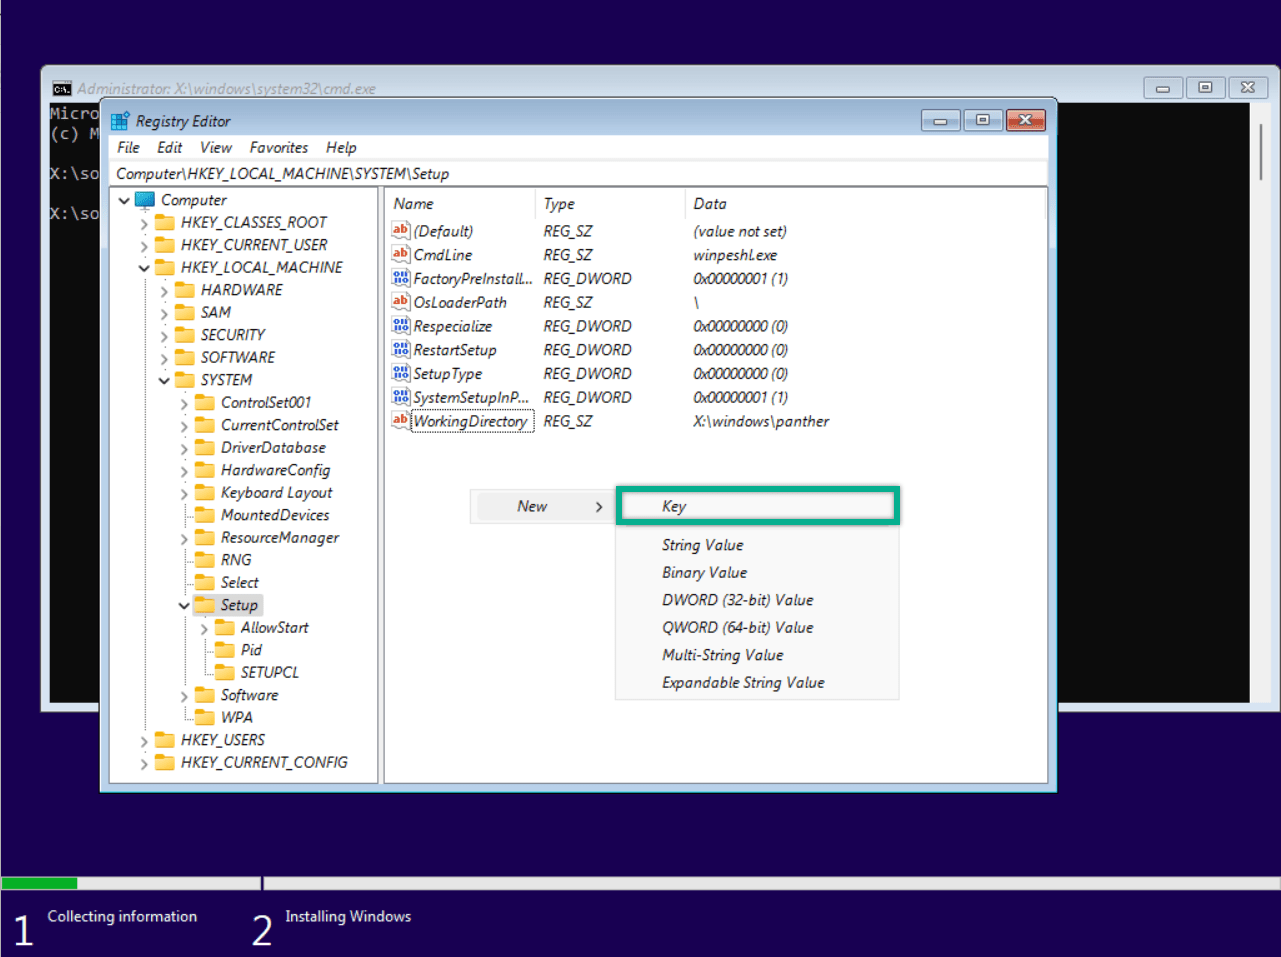Open the Favorites menu

point(278,147)
